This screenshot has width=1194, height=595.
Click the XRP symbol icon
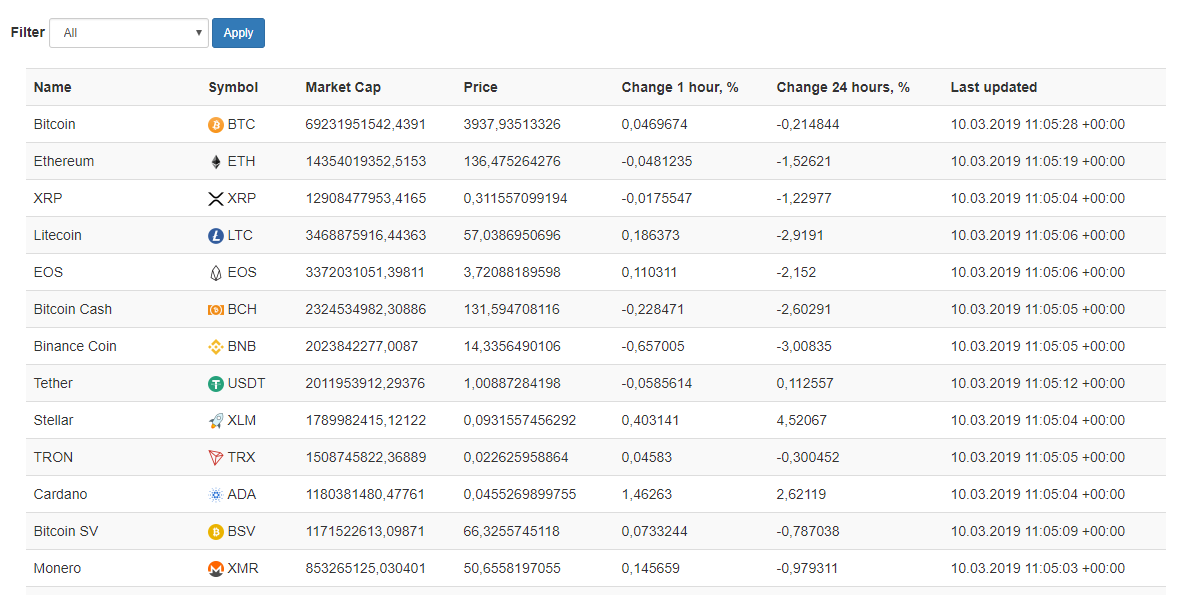[216, 199]
